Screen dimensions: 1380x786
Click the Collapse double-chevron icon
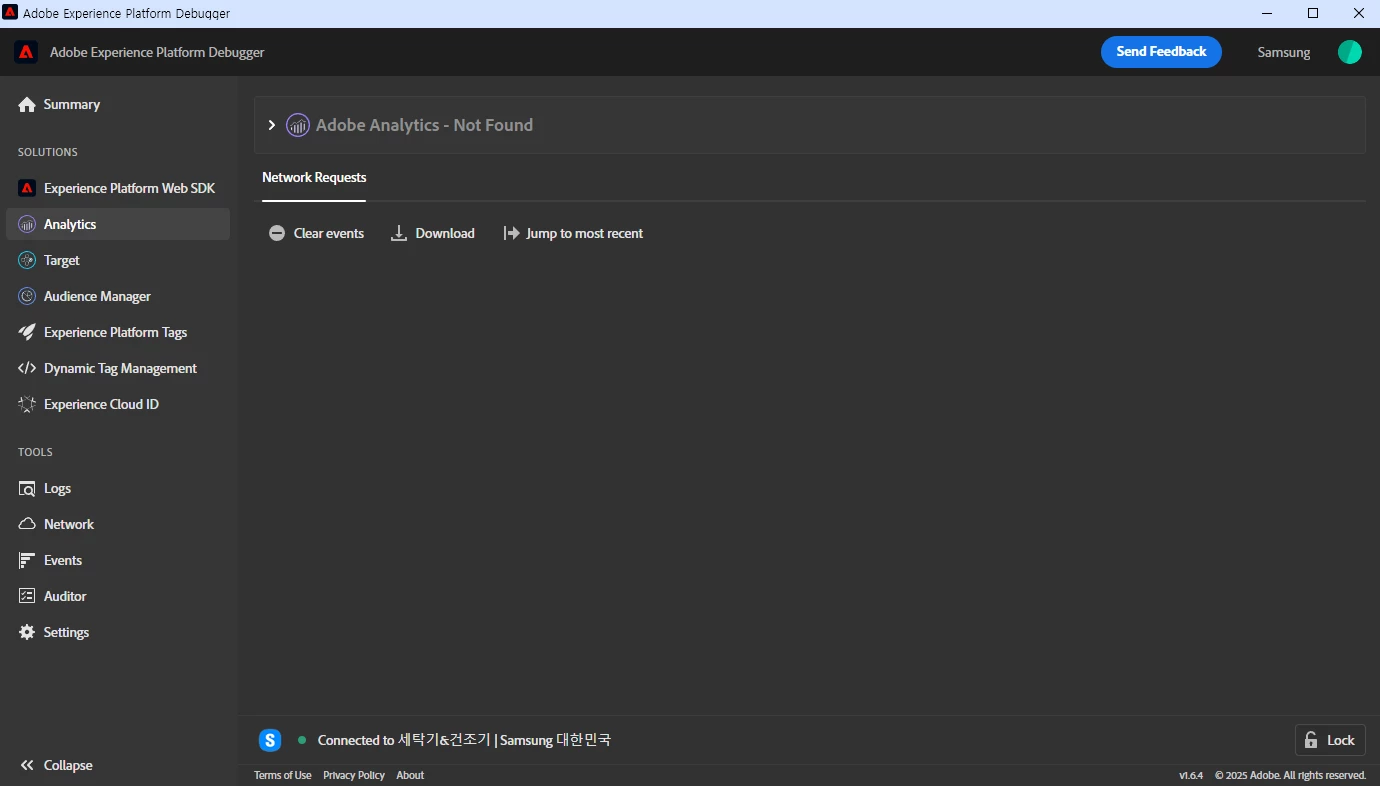(x=27, y=765)
